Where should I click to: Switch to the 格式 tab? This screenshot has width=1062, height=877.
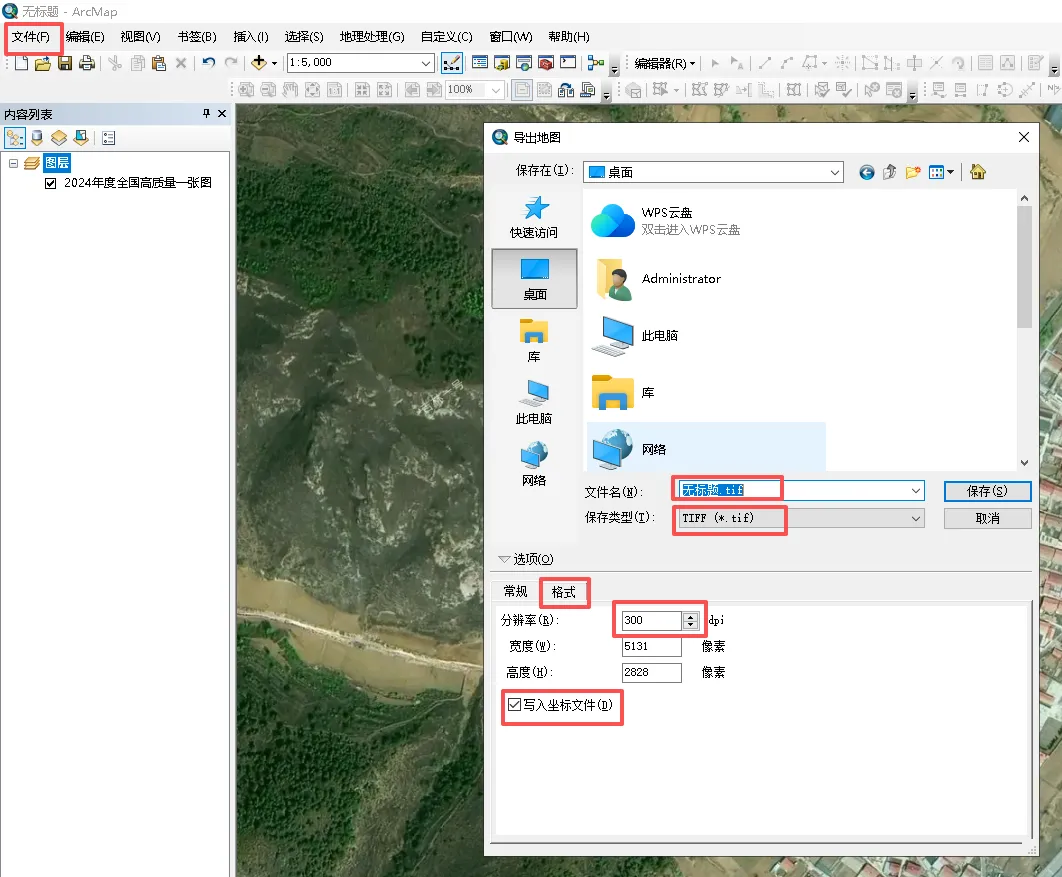[564, 592]
